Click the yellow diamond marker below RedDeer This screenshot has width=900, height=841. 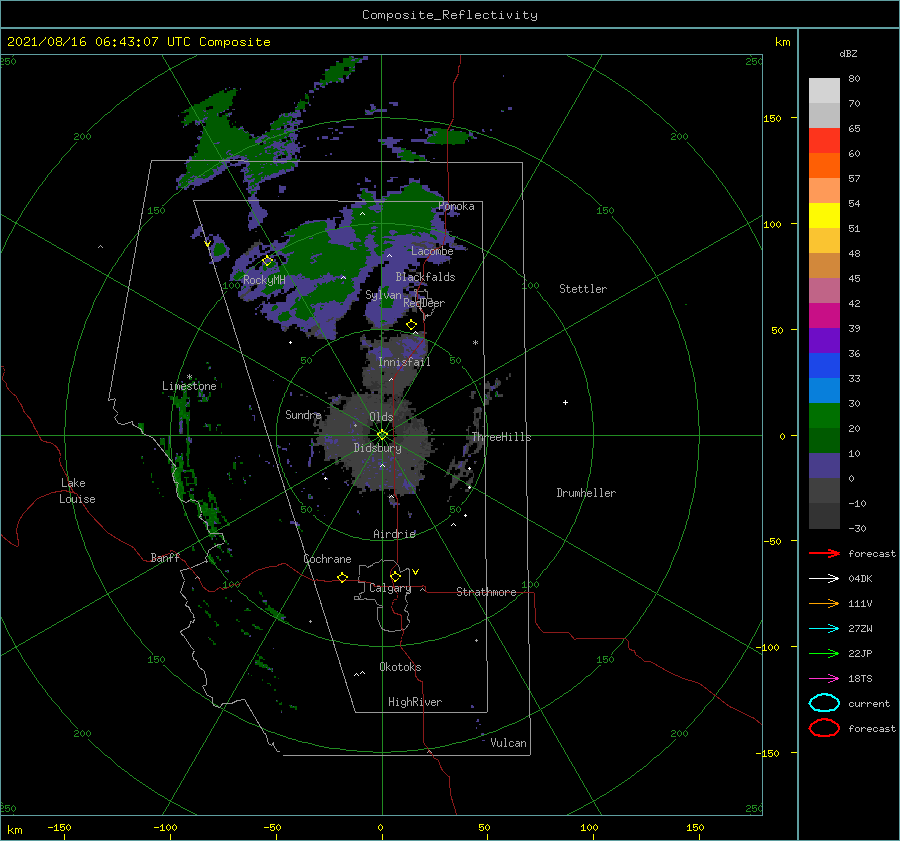tap(412, 325)
